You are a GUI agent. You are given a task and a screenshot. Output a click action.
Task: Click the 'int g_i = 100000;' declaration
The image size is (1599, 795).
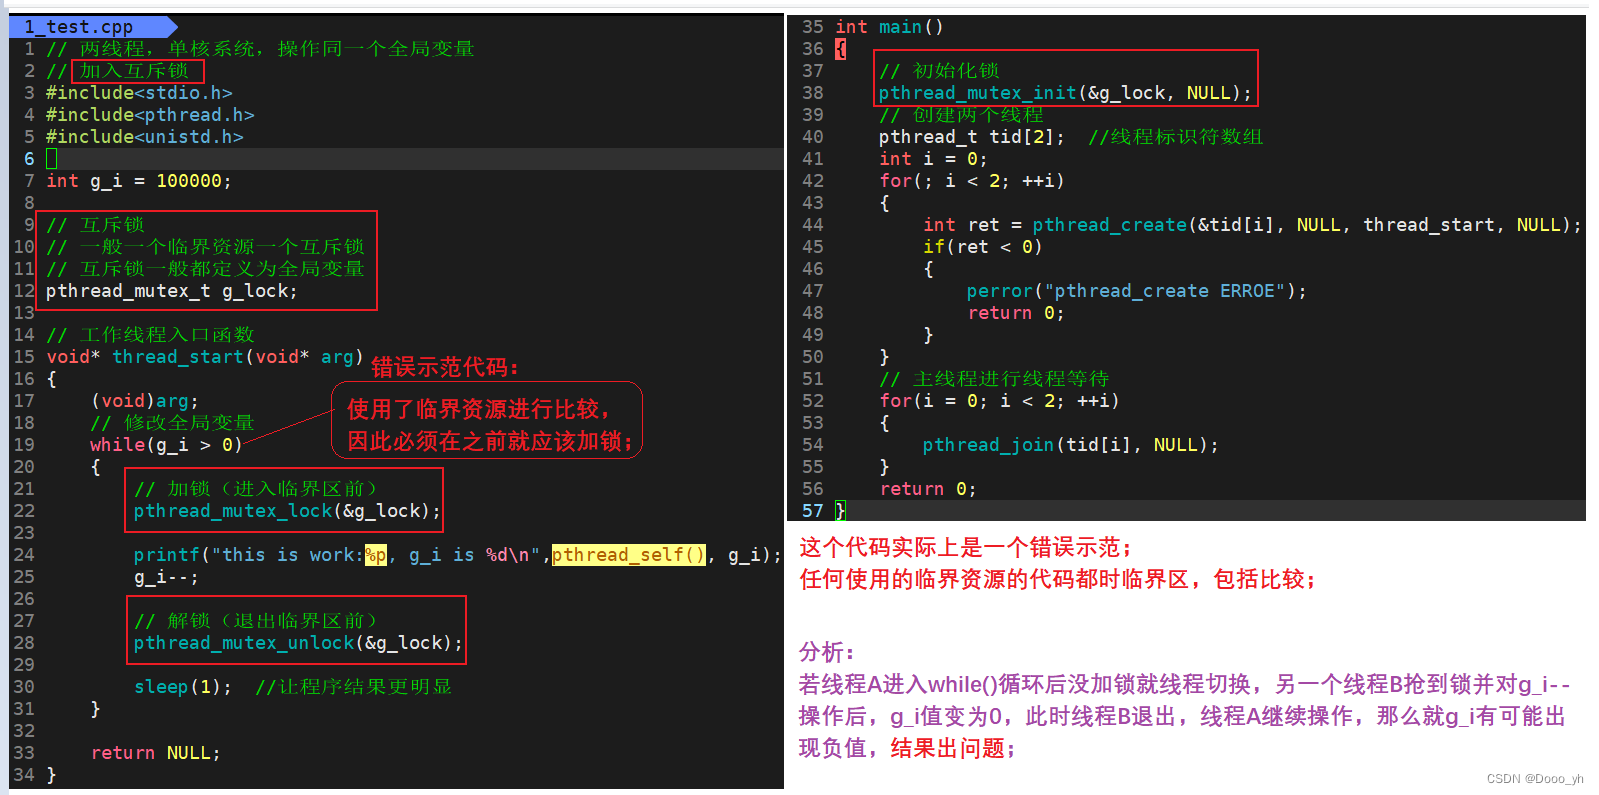pos(139,181)
